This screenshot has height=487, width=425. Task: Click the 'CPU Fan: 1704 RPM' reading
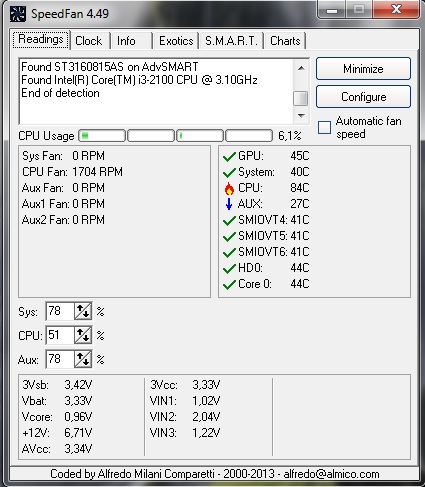(72, 172)
